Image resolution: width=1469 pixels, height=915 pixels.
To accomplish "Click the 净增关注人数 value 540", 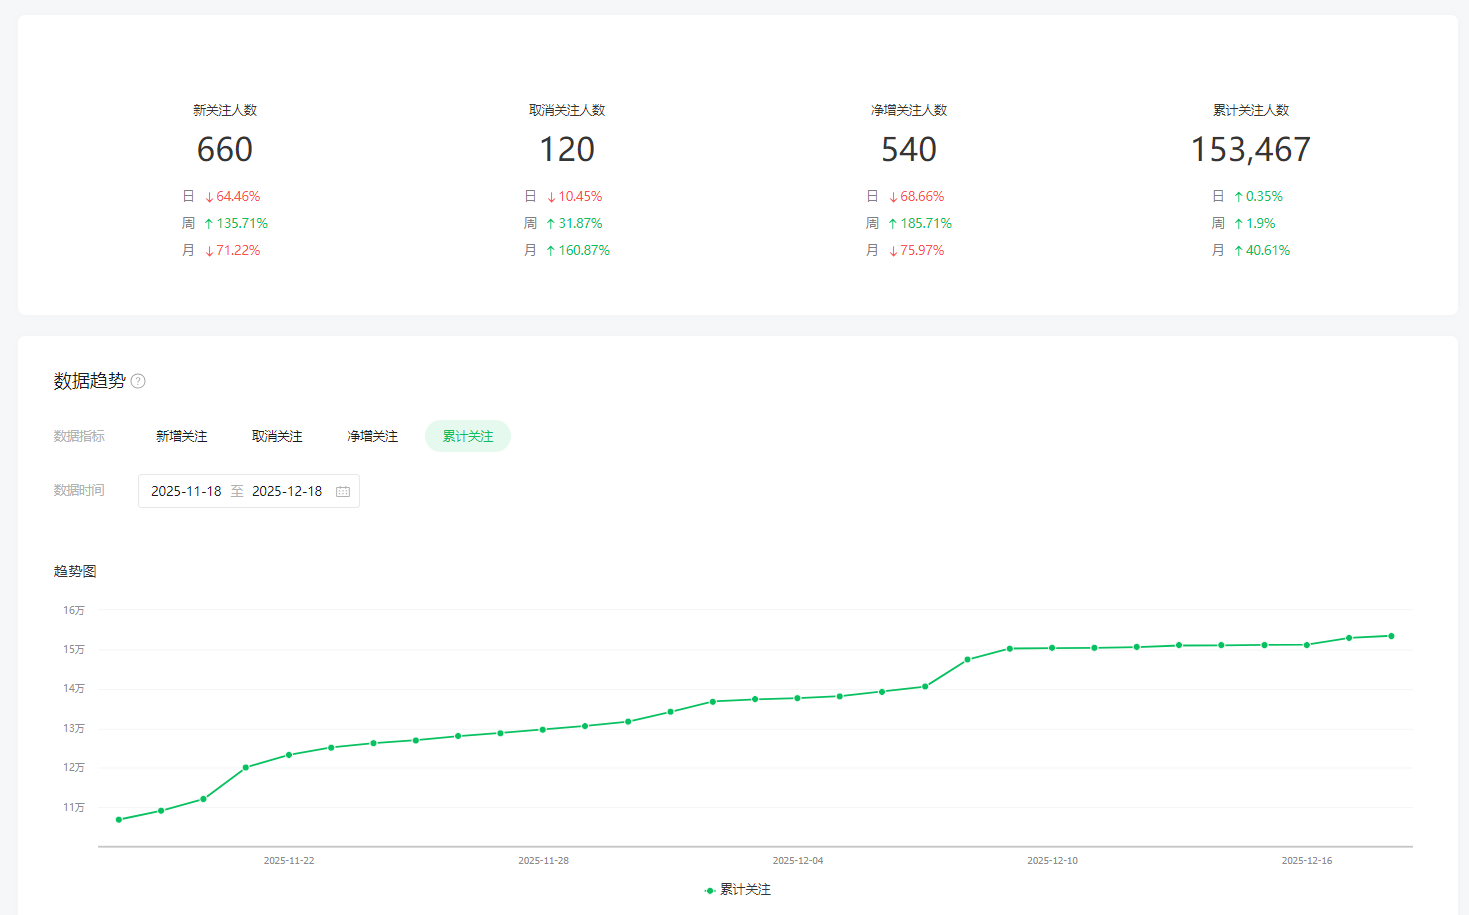I will click(x=909, y=150).
